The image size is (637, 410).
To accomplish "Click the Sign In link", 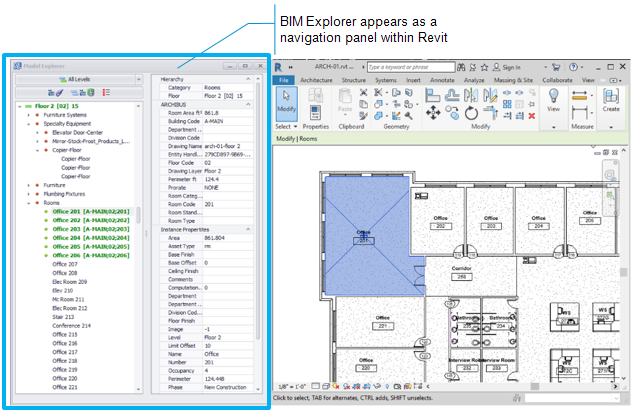I will (x=511, y=67).
